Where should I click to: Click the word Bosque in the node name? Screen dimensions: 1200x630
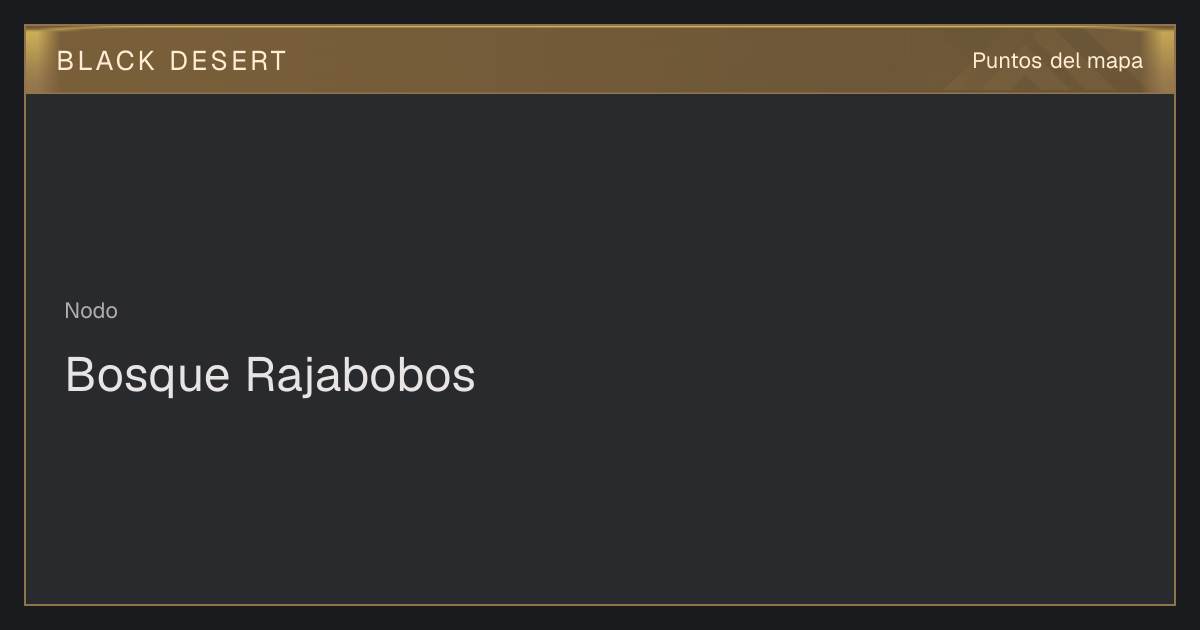pos(147,377)
